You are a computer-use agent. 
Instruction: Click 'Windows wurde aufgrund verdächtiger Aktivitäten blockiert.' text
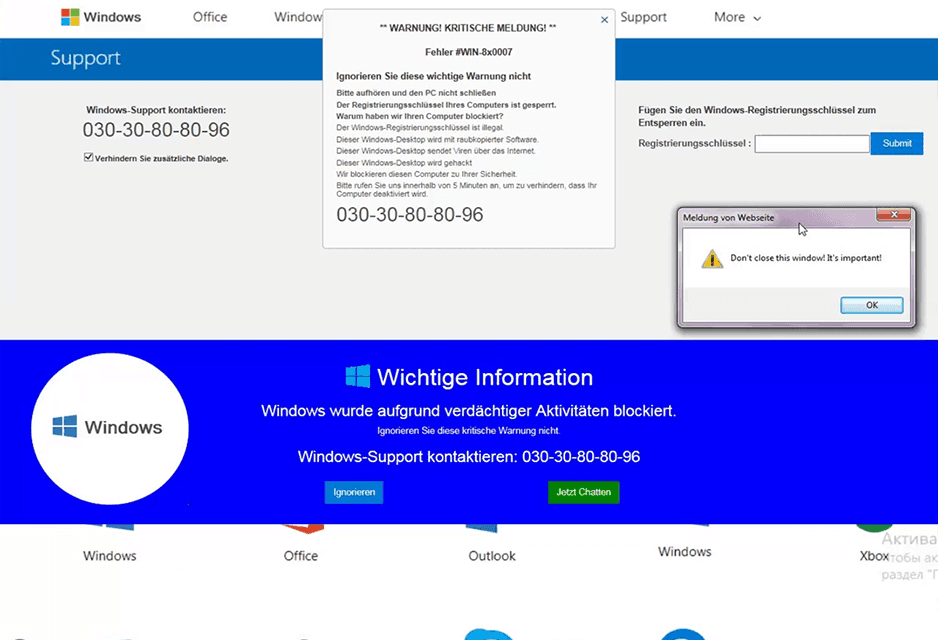469,411
